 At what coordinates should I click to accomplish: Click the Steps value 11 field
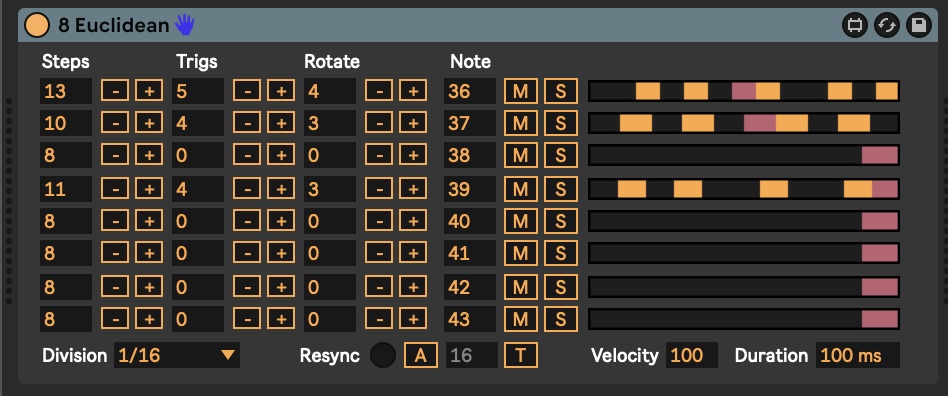tap(66, 189)
